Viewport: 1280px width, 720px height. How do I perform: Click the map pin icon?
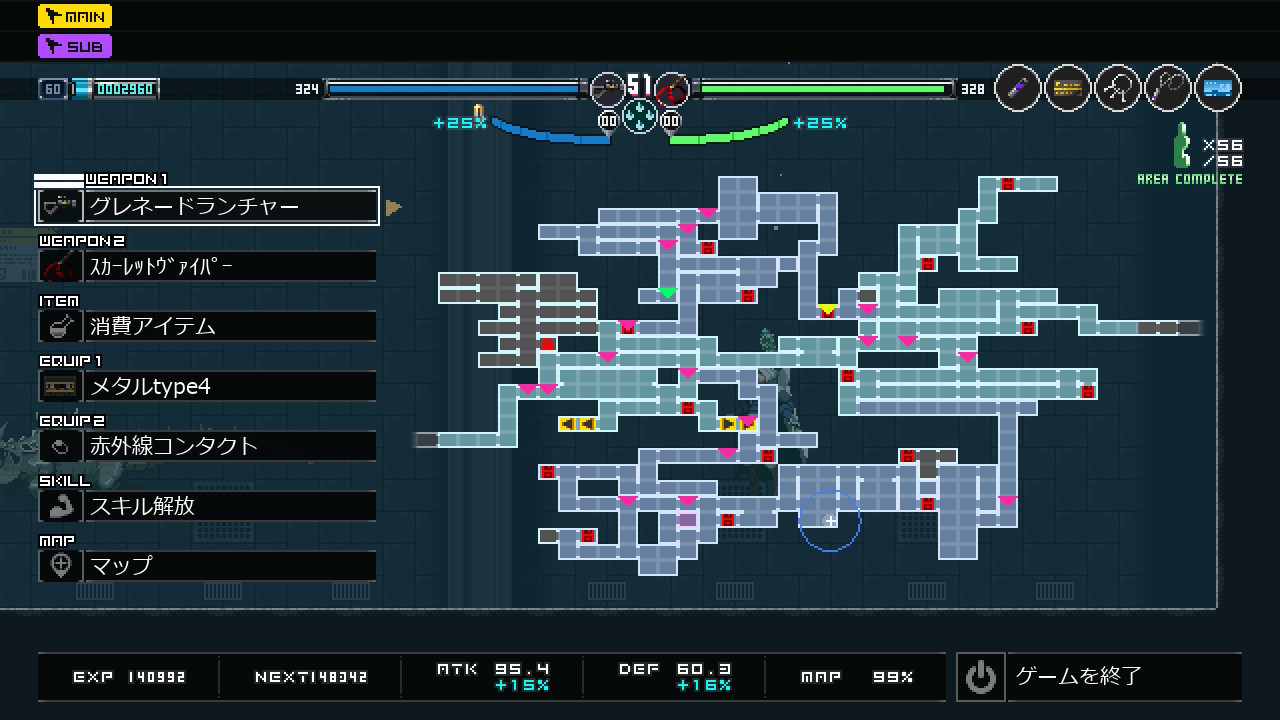pyautogui.click(x=60, y=566)
